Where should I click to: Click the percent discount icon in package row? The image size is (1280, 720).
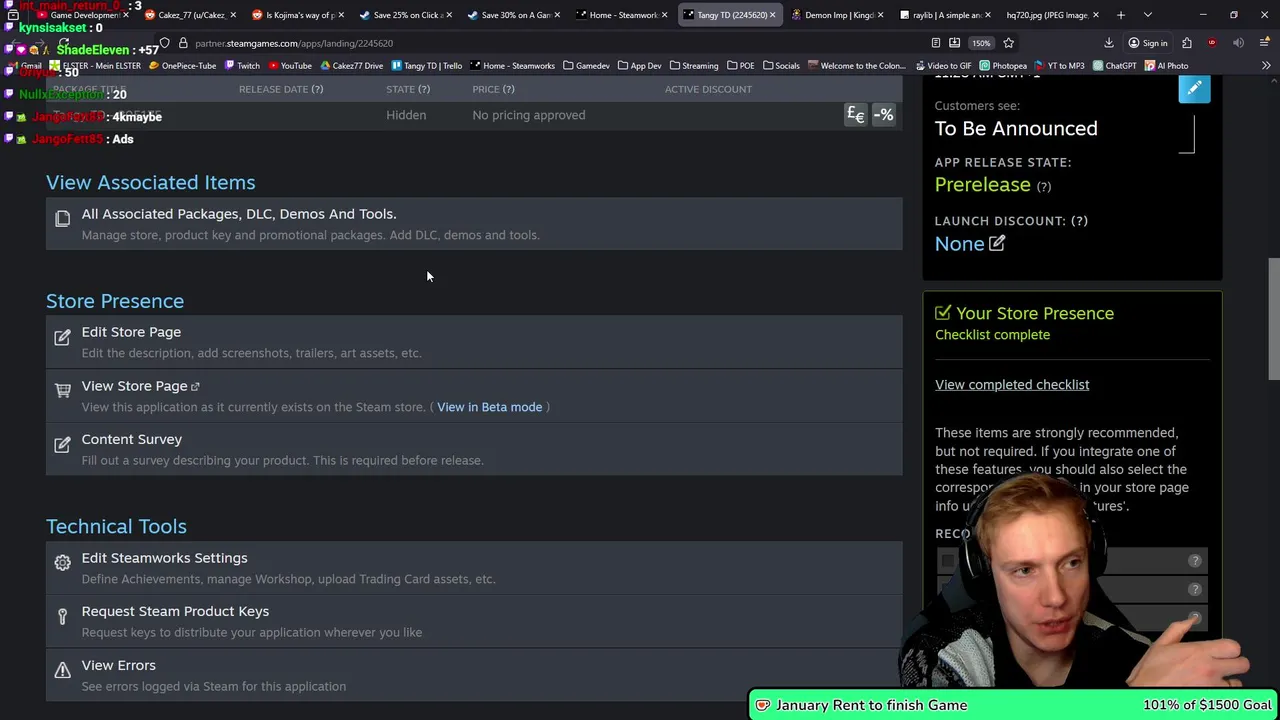point(883,115)
